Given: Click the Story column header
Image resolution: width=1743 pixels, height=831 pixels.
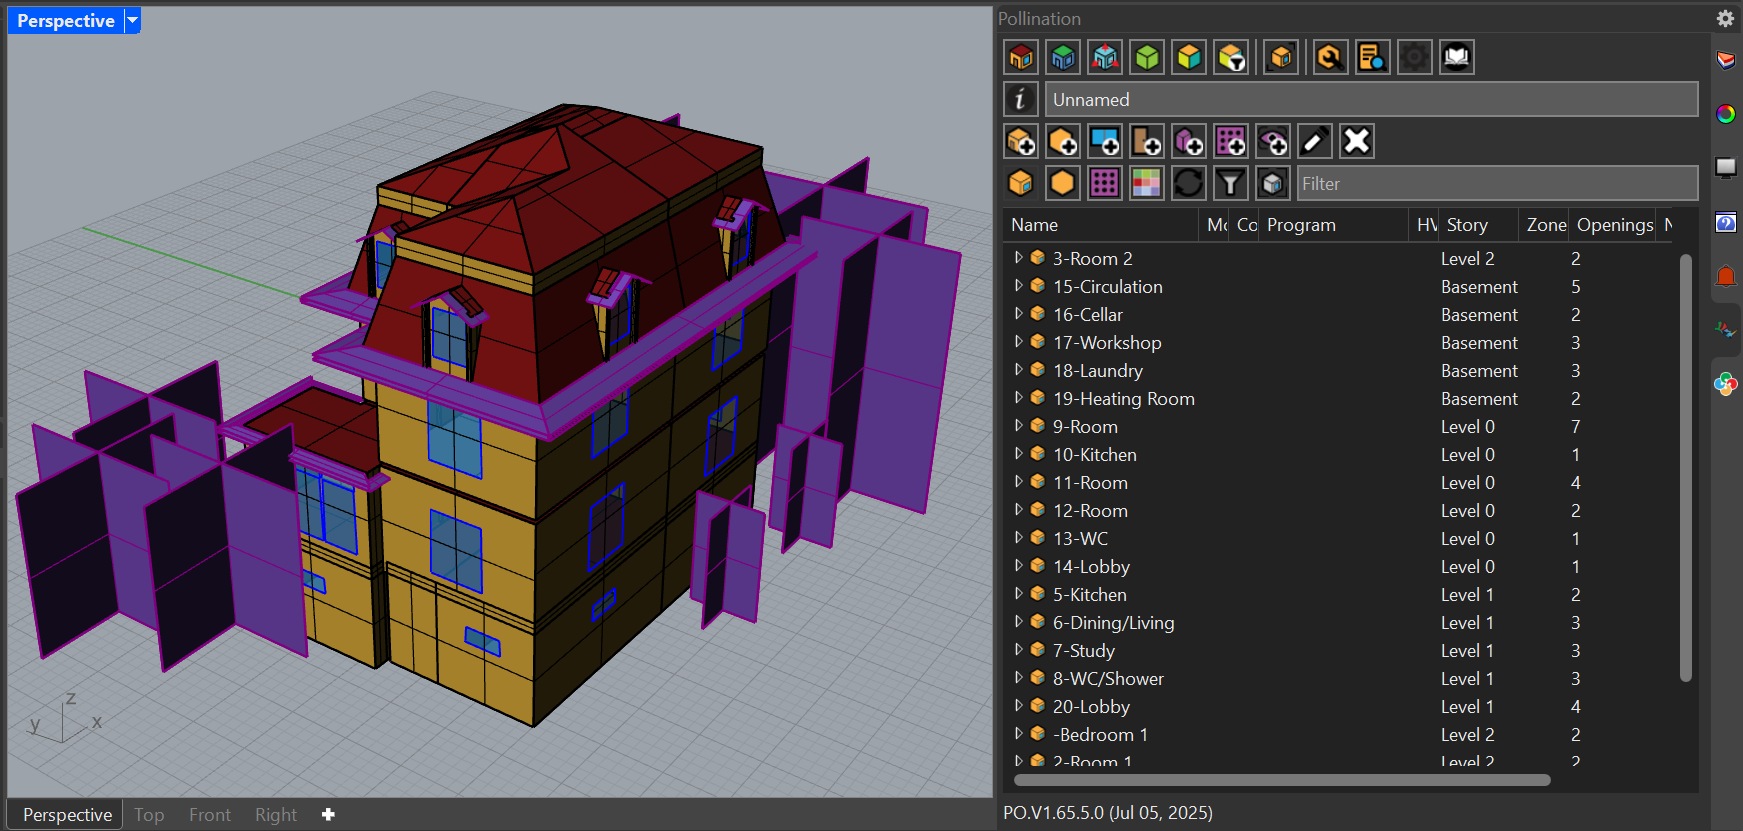Looking at the screenshot, I should [1467, 225].
